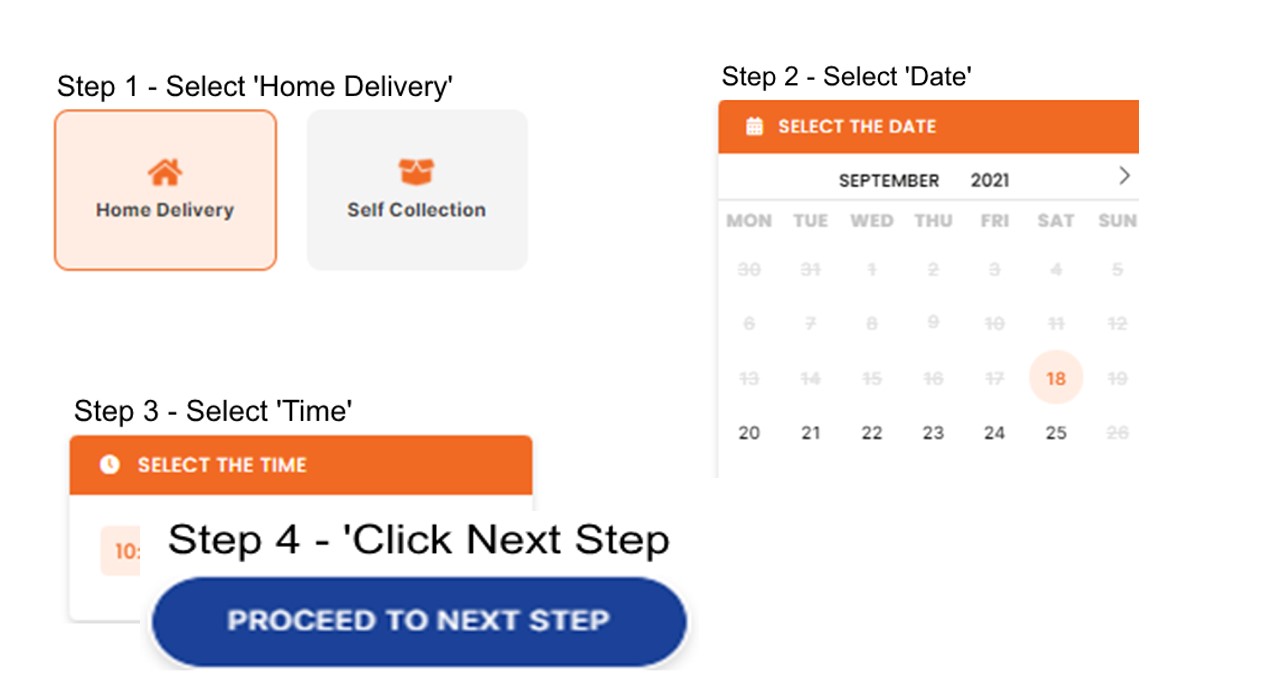The width and height of the screenshot is (1266, 684).
Task: Click the Proceed To Next Step button
Action: coord(419,621)
